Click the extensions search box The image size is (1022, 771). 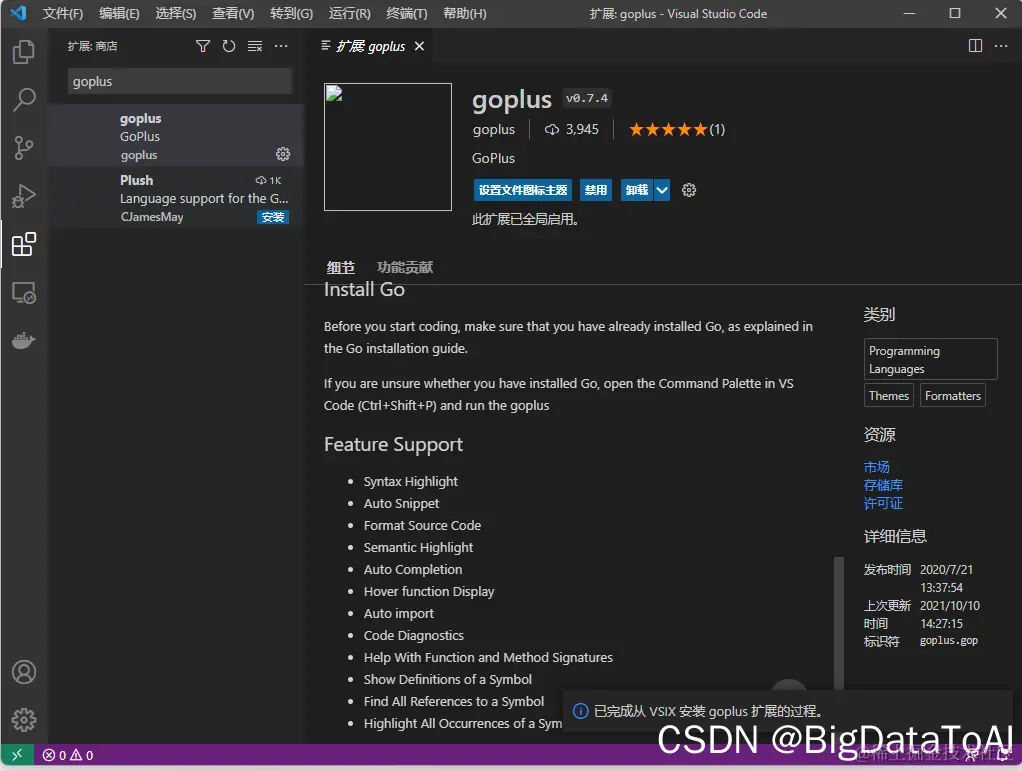pyautogui.click(x=179, y=81)
